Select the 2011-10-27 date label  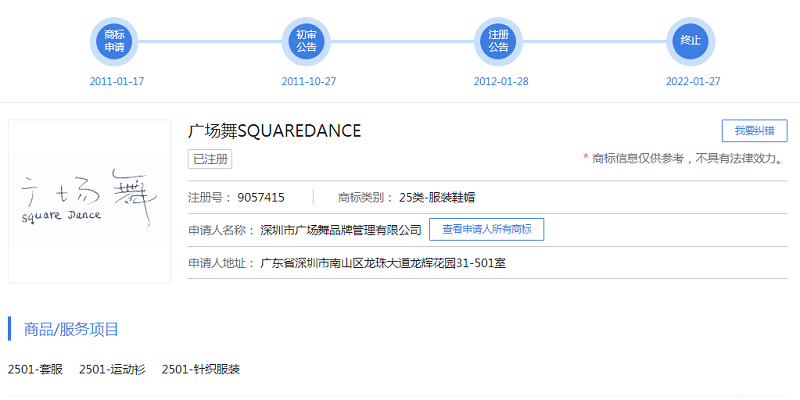pos(308,81)
